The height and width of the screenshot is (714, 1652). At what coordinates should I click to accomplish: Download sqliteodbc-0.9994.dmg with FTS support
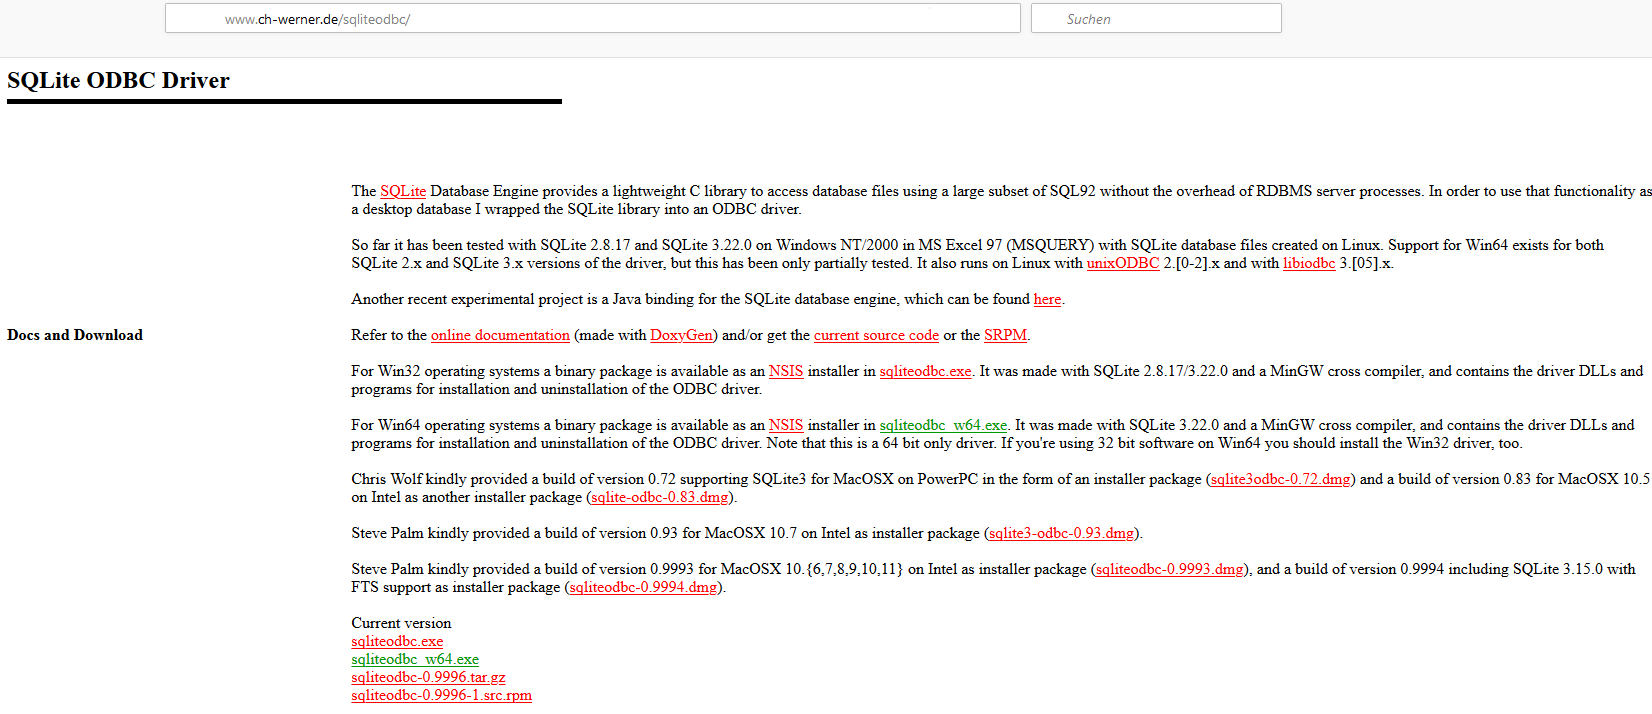click(x=643, y=587)
